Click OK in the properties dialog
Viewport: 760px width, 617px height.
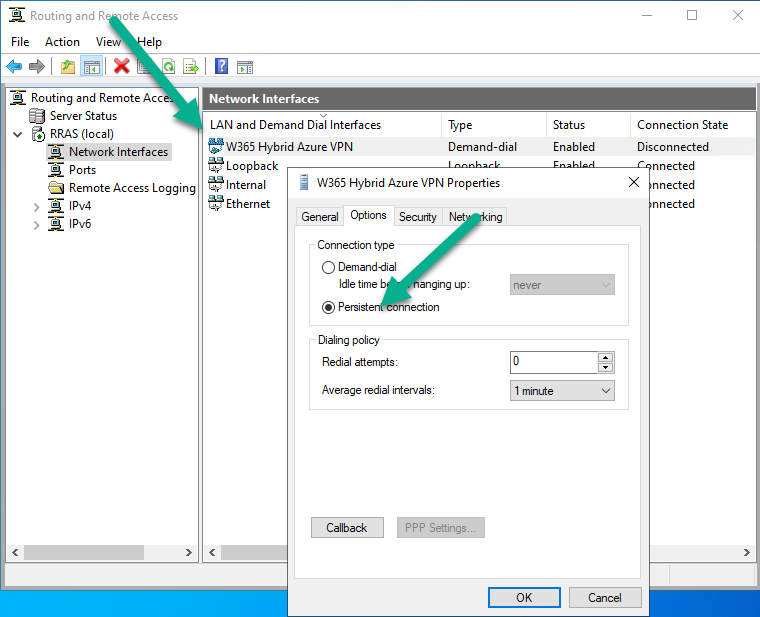(x=524, y=597)
